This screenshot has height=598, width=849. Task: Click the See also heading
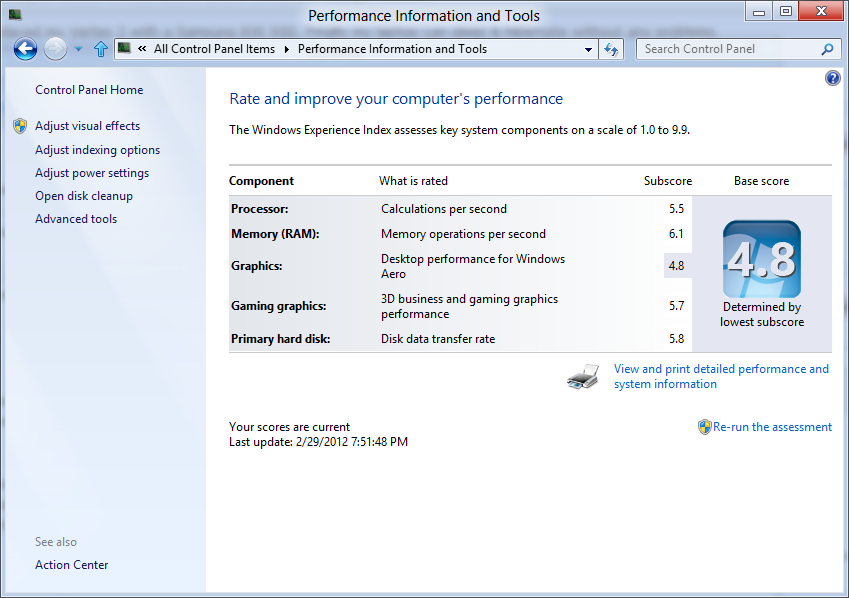coord(56,542)
